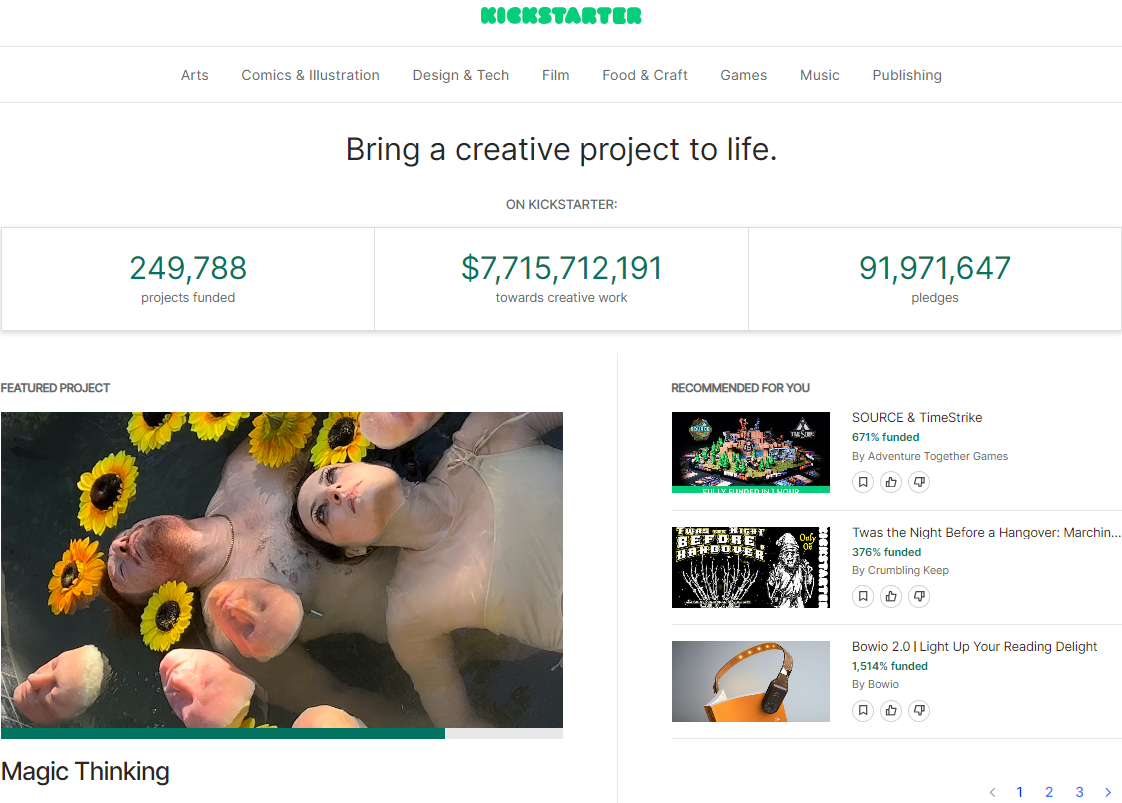Open Magic Thinking project title
1122x803 pixels.
85,771
